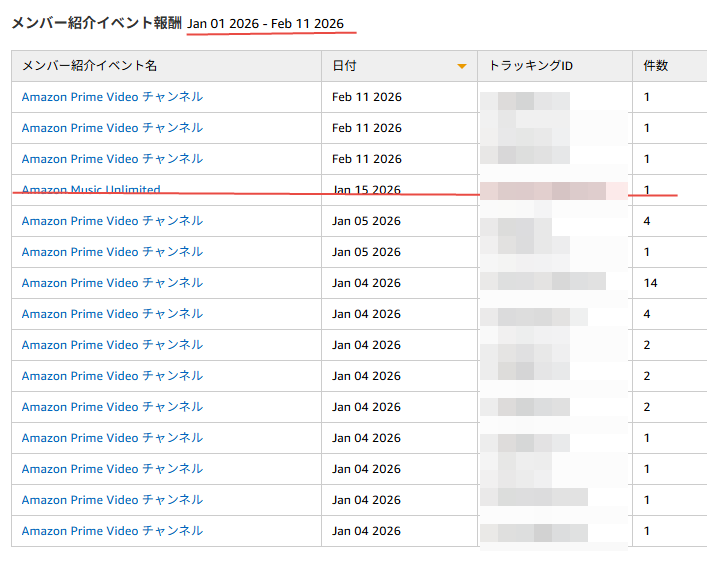
Task: Open Jan 04 Prime Video link with 4 件
Action: 112,314
